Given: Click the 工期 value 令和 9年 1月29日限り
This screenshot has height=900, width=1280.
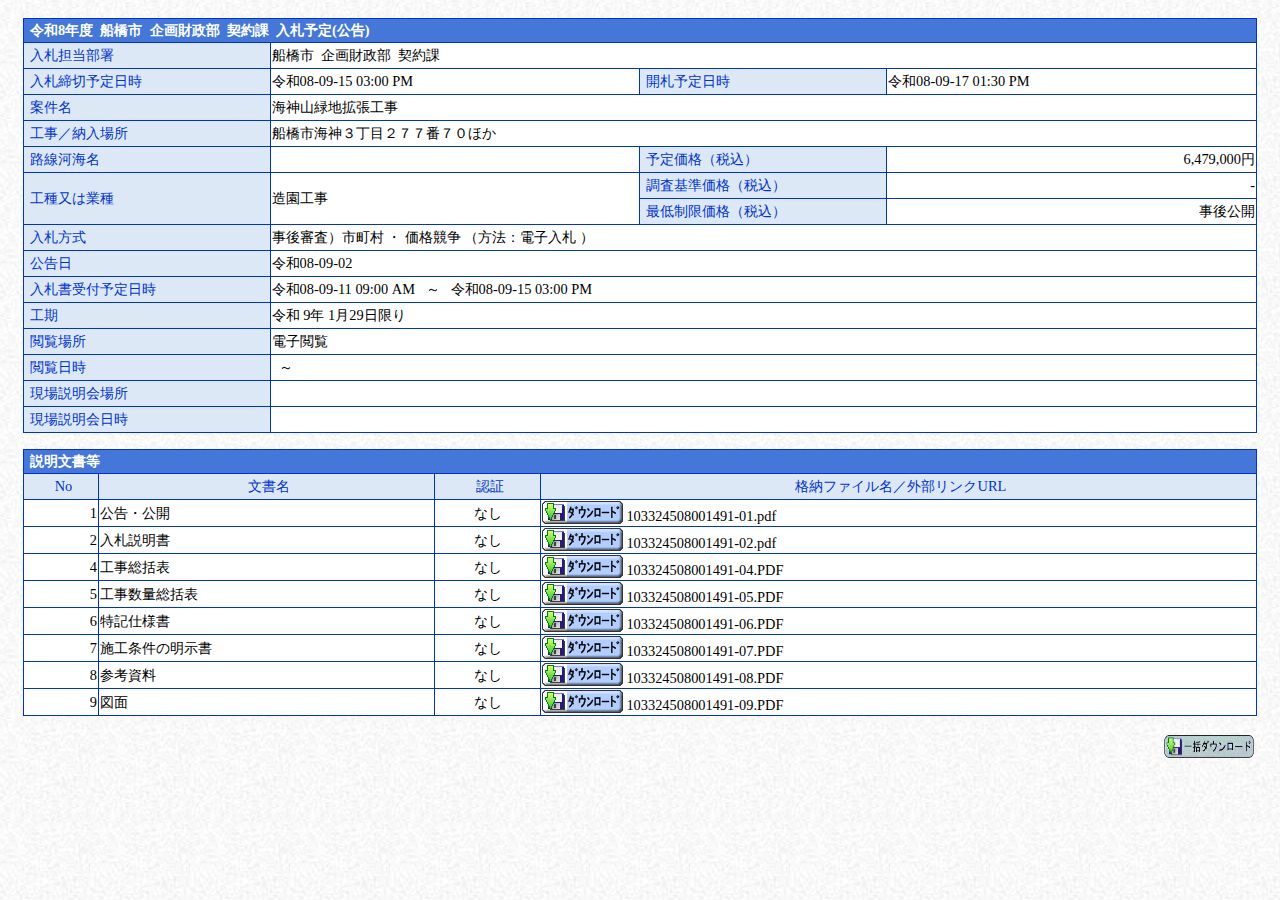Looking at the screenshot, I should [x=338, y=315].
